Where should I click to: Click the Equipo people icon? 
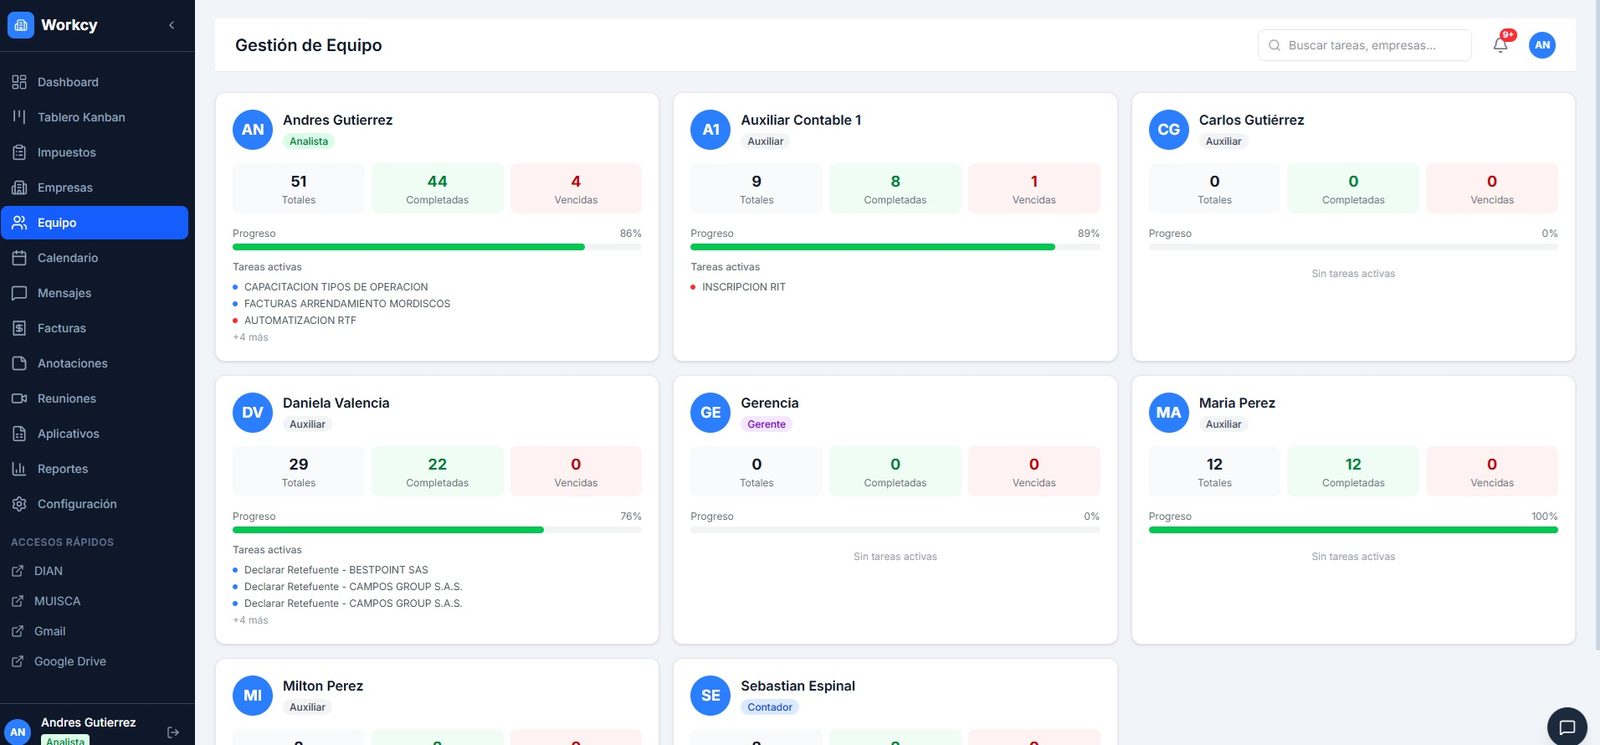pos(19,223)
